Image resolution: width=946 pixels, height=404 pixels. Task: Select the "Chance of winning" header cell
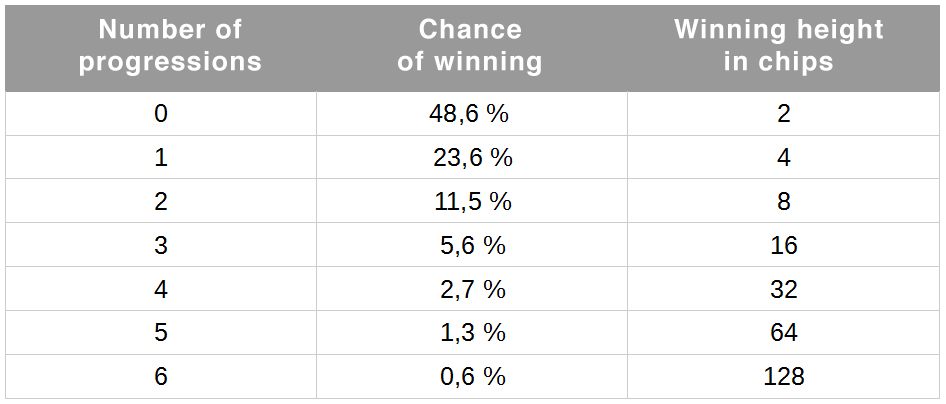tap(470, 46)
